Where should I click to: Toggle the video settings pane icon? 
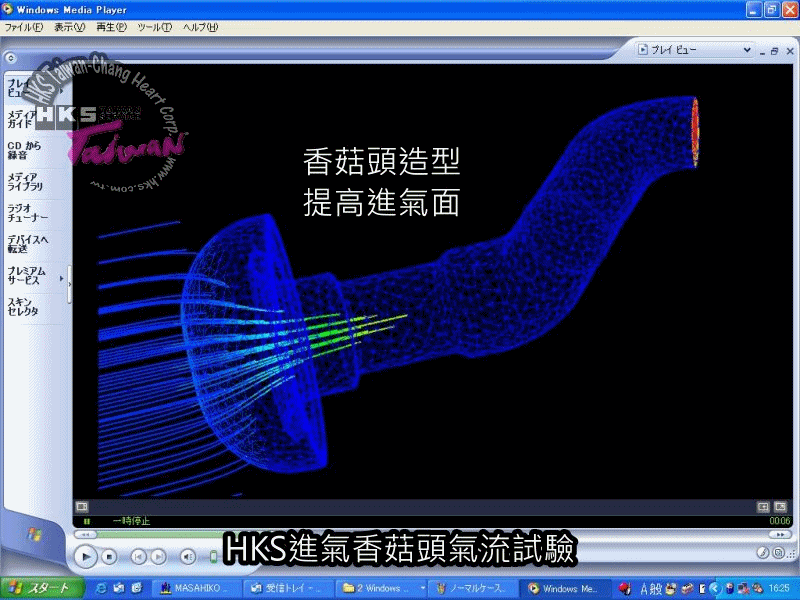click(x=82, y=506)
